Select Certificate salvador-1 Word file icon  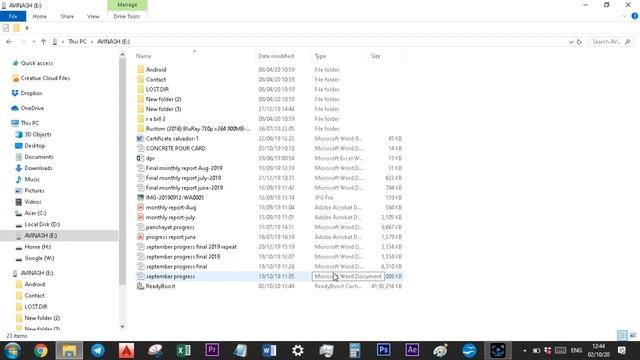(x=140, y=138)
